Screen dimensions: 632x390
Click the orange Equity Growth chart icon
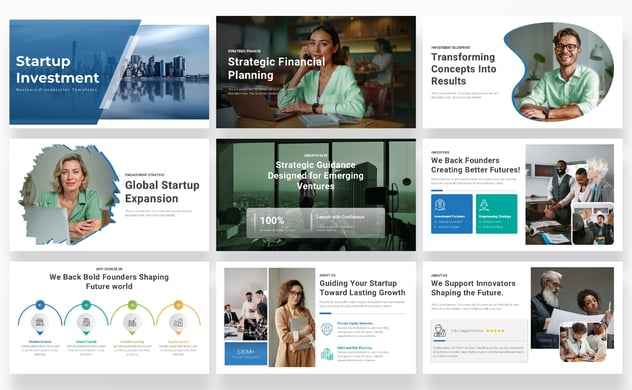(x=178, y=322)
